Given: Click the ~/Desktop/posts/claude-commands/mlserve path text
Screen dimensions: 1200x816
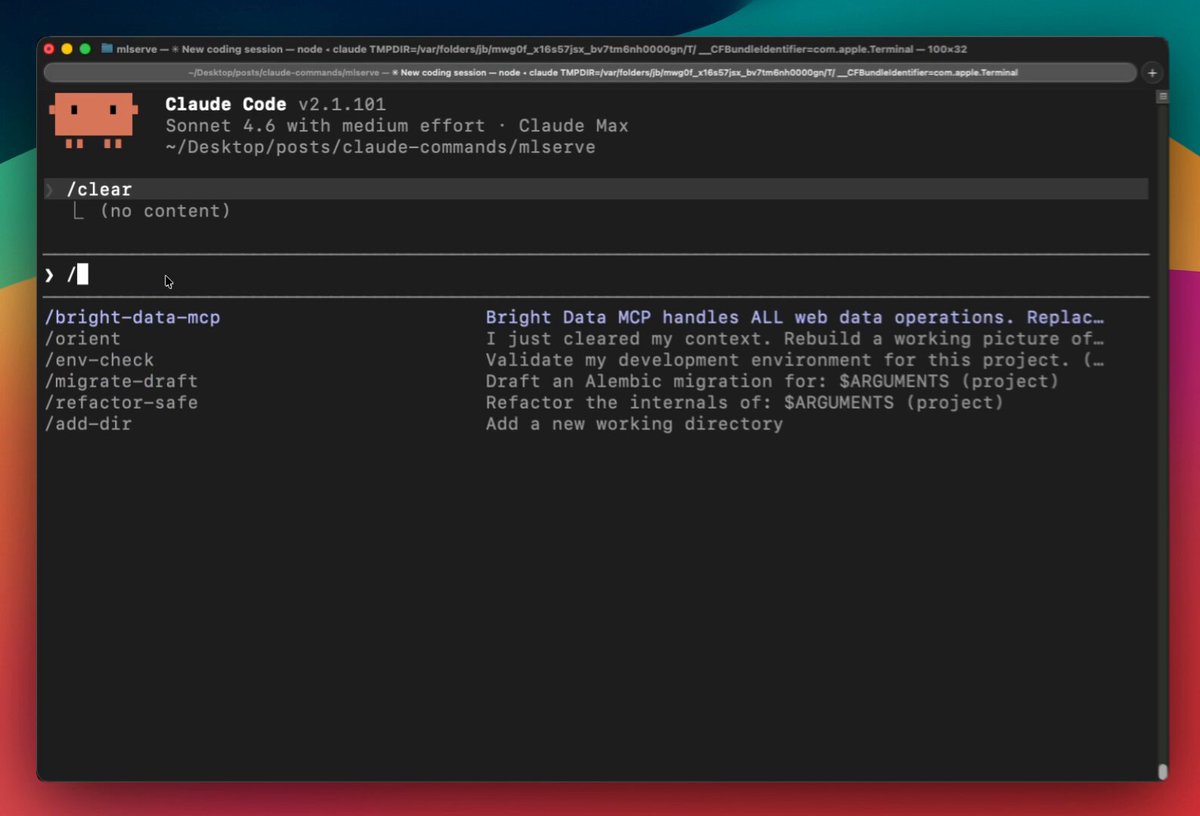Looking at the screenshot, I should click(380, 148).
